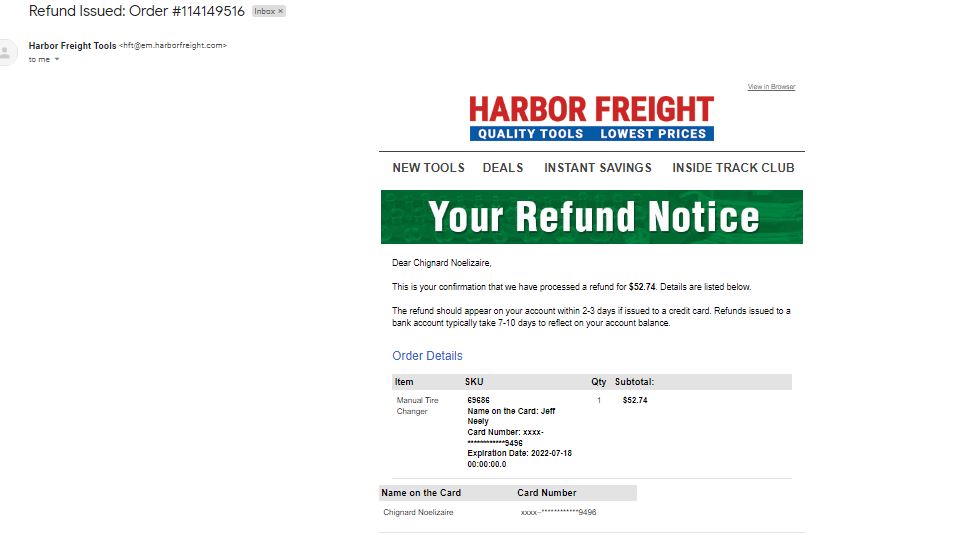Open the DEALS menu item
Screen dimensions: 954x535
(503, 168)
